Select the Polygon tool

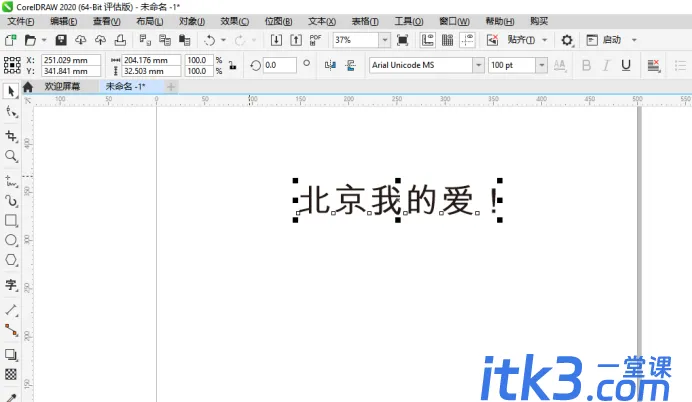(x=11, y=260)
